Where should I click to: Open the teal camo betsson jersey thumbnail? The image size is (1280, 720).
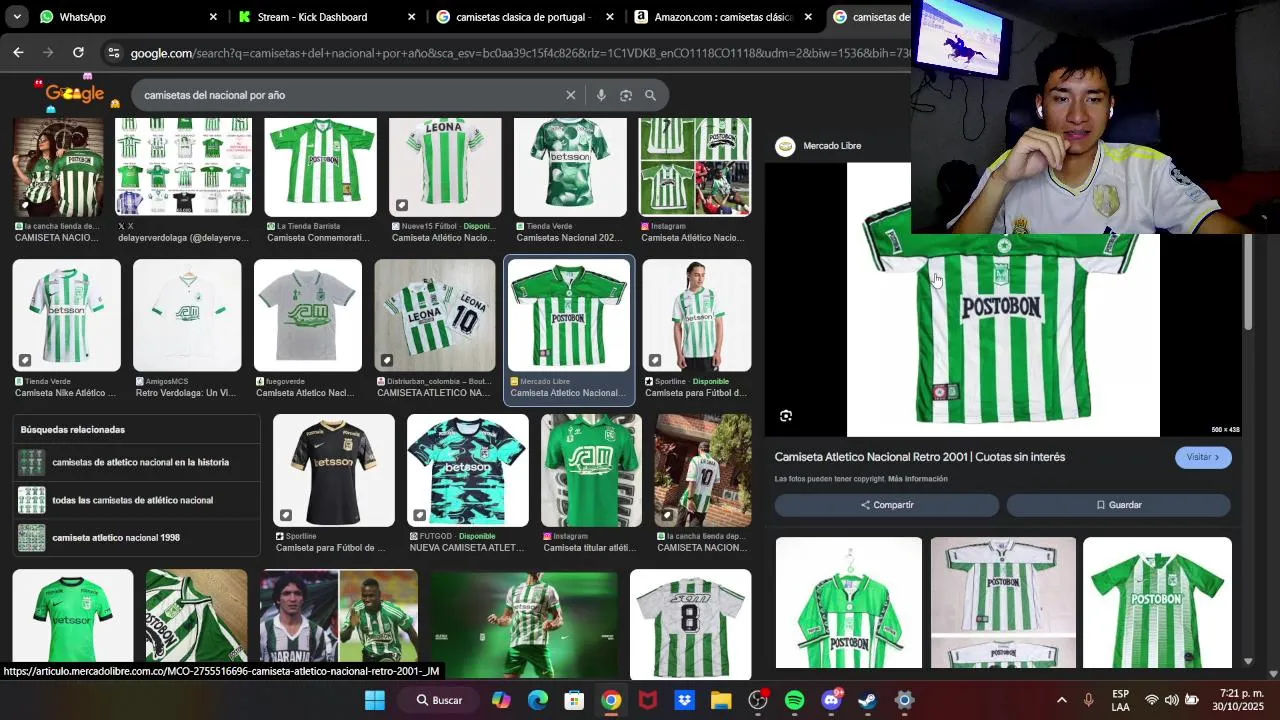(x=468, y=470)
